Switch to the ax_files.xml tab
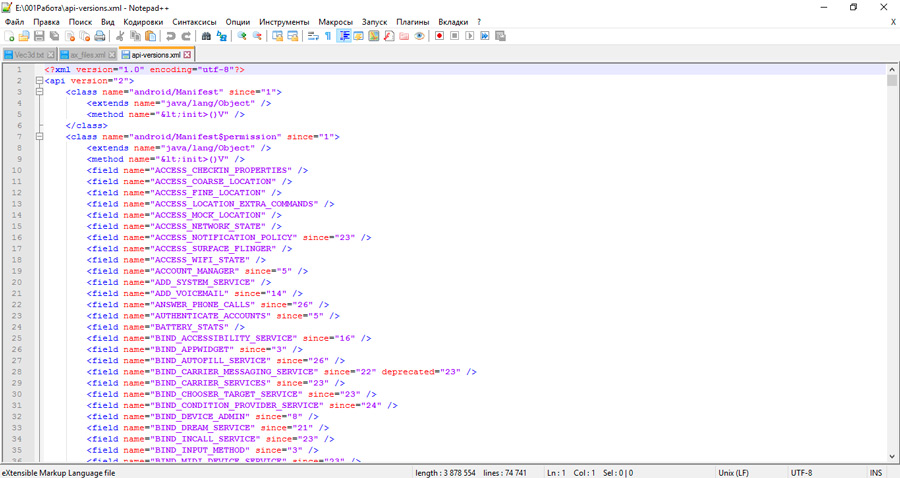The height and width of the screenshot is (478, 900). tap(87, 55)
